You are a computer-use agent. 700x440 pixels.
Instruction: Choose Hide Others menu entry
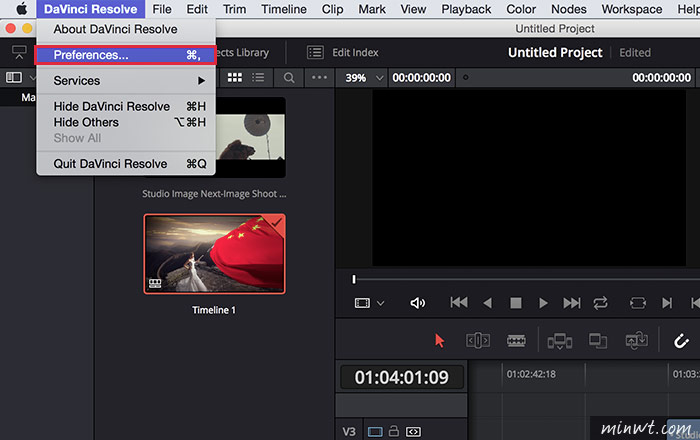(125, 122)
